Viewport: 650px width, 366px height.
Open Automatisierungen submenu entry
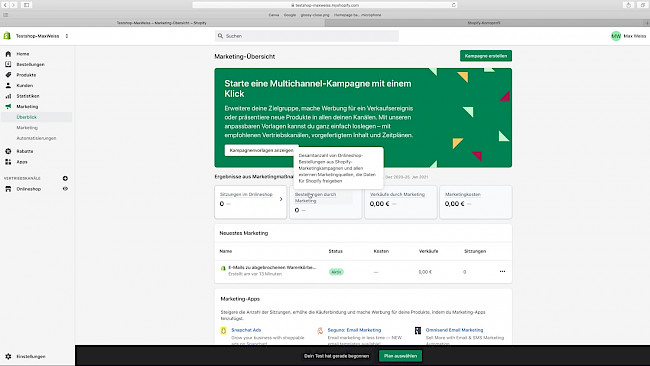pyautogui.click(x=36, y=138)
